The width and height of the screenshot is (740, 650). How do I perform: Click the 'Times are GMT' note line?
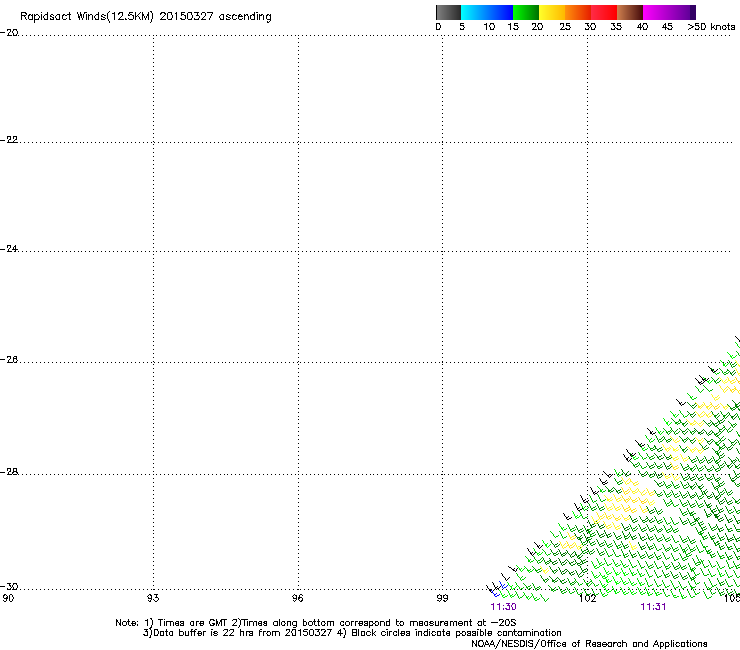316,623
